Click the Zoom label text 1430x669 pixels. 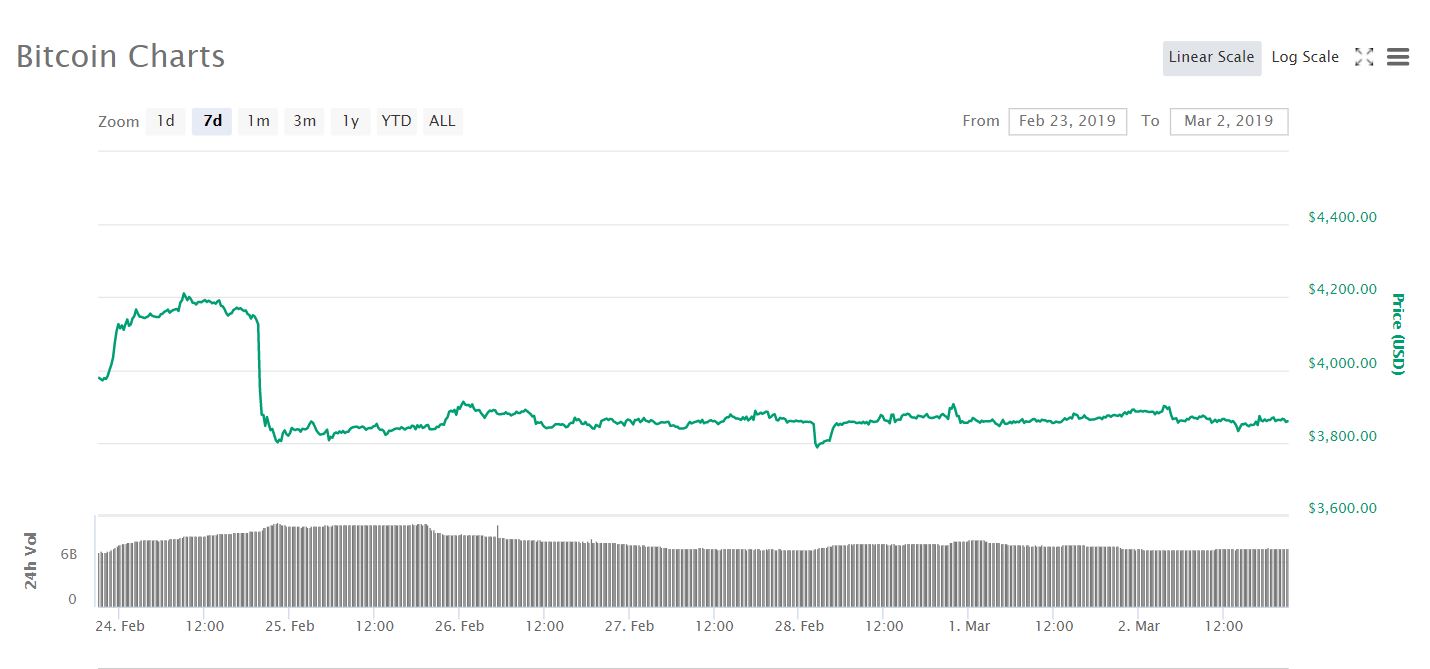(x=119, y=122)
